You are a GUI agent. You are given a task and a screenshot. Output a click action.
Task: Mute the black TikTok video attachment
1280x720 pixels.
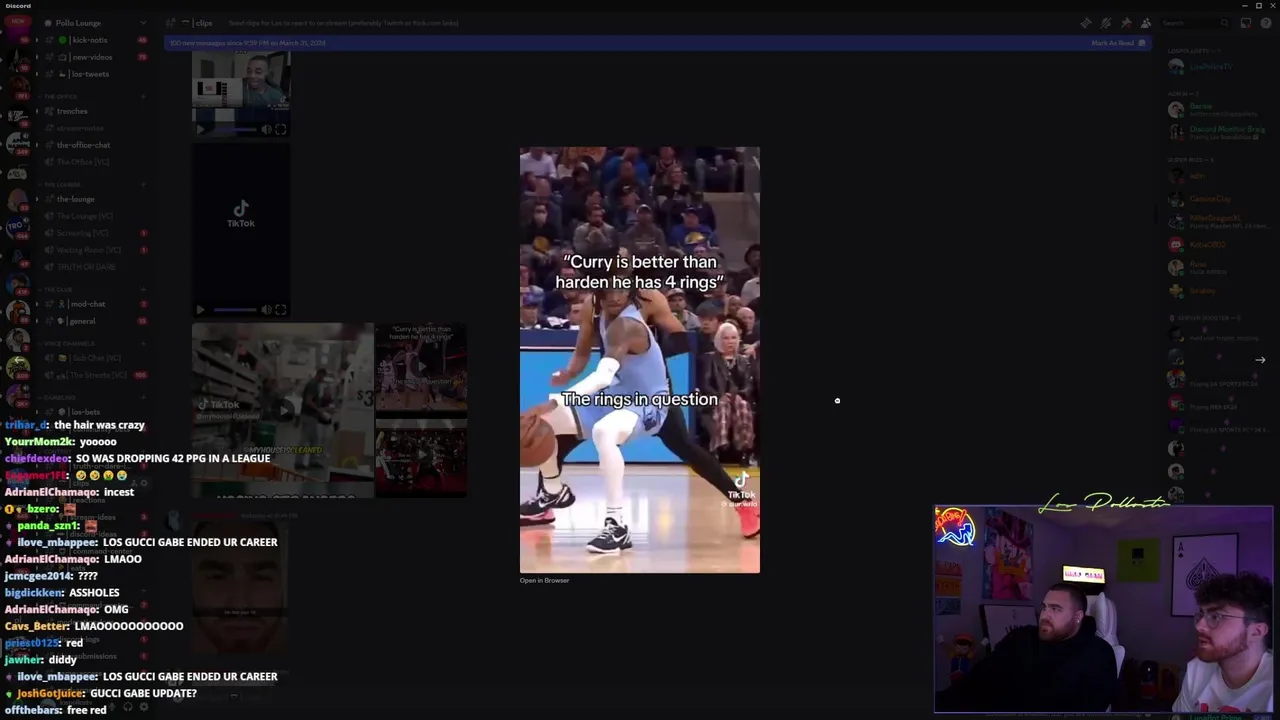click(x=267, y=310)
